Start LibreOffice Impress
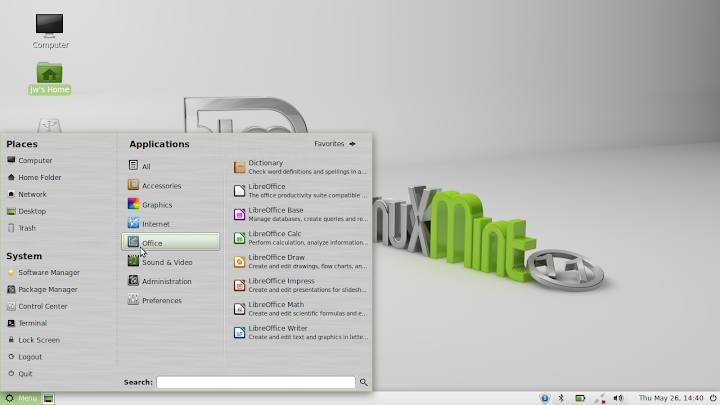This screenshot has height=405, width=720. pyautogui.click(x=299, y=285)
